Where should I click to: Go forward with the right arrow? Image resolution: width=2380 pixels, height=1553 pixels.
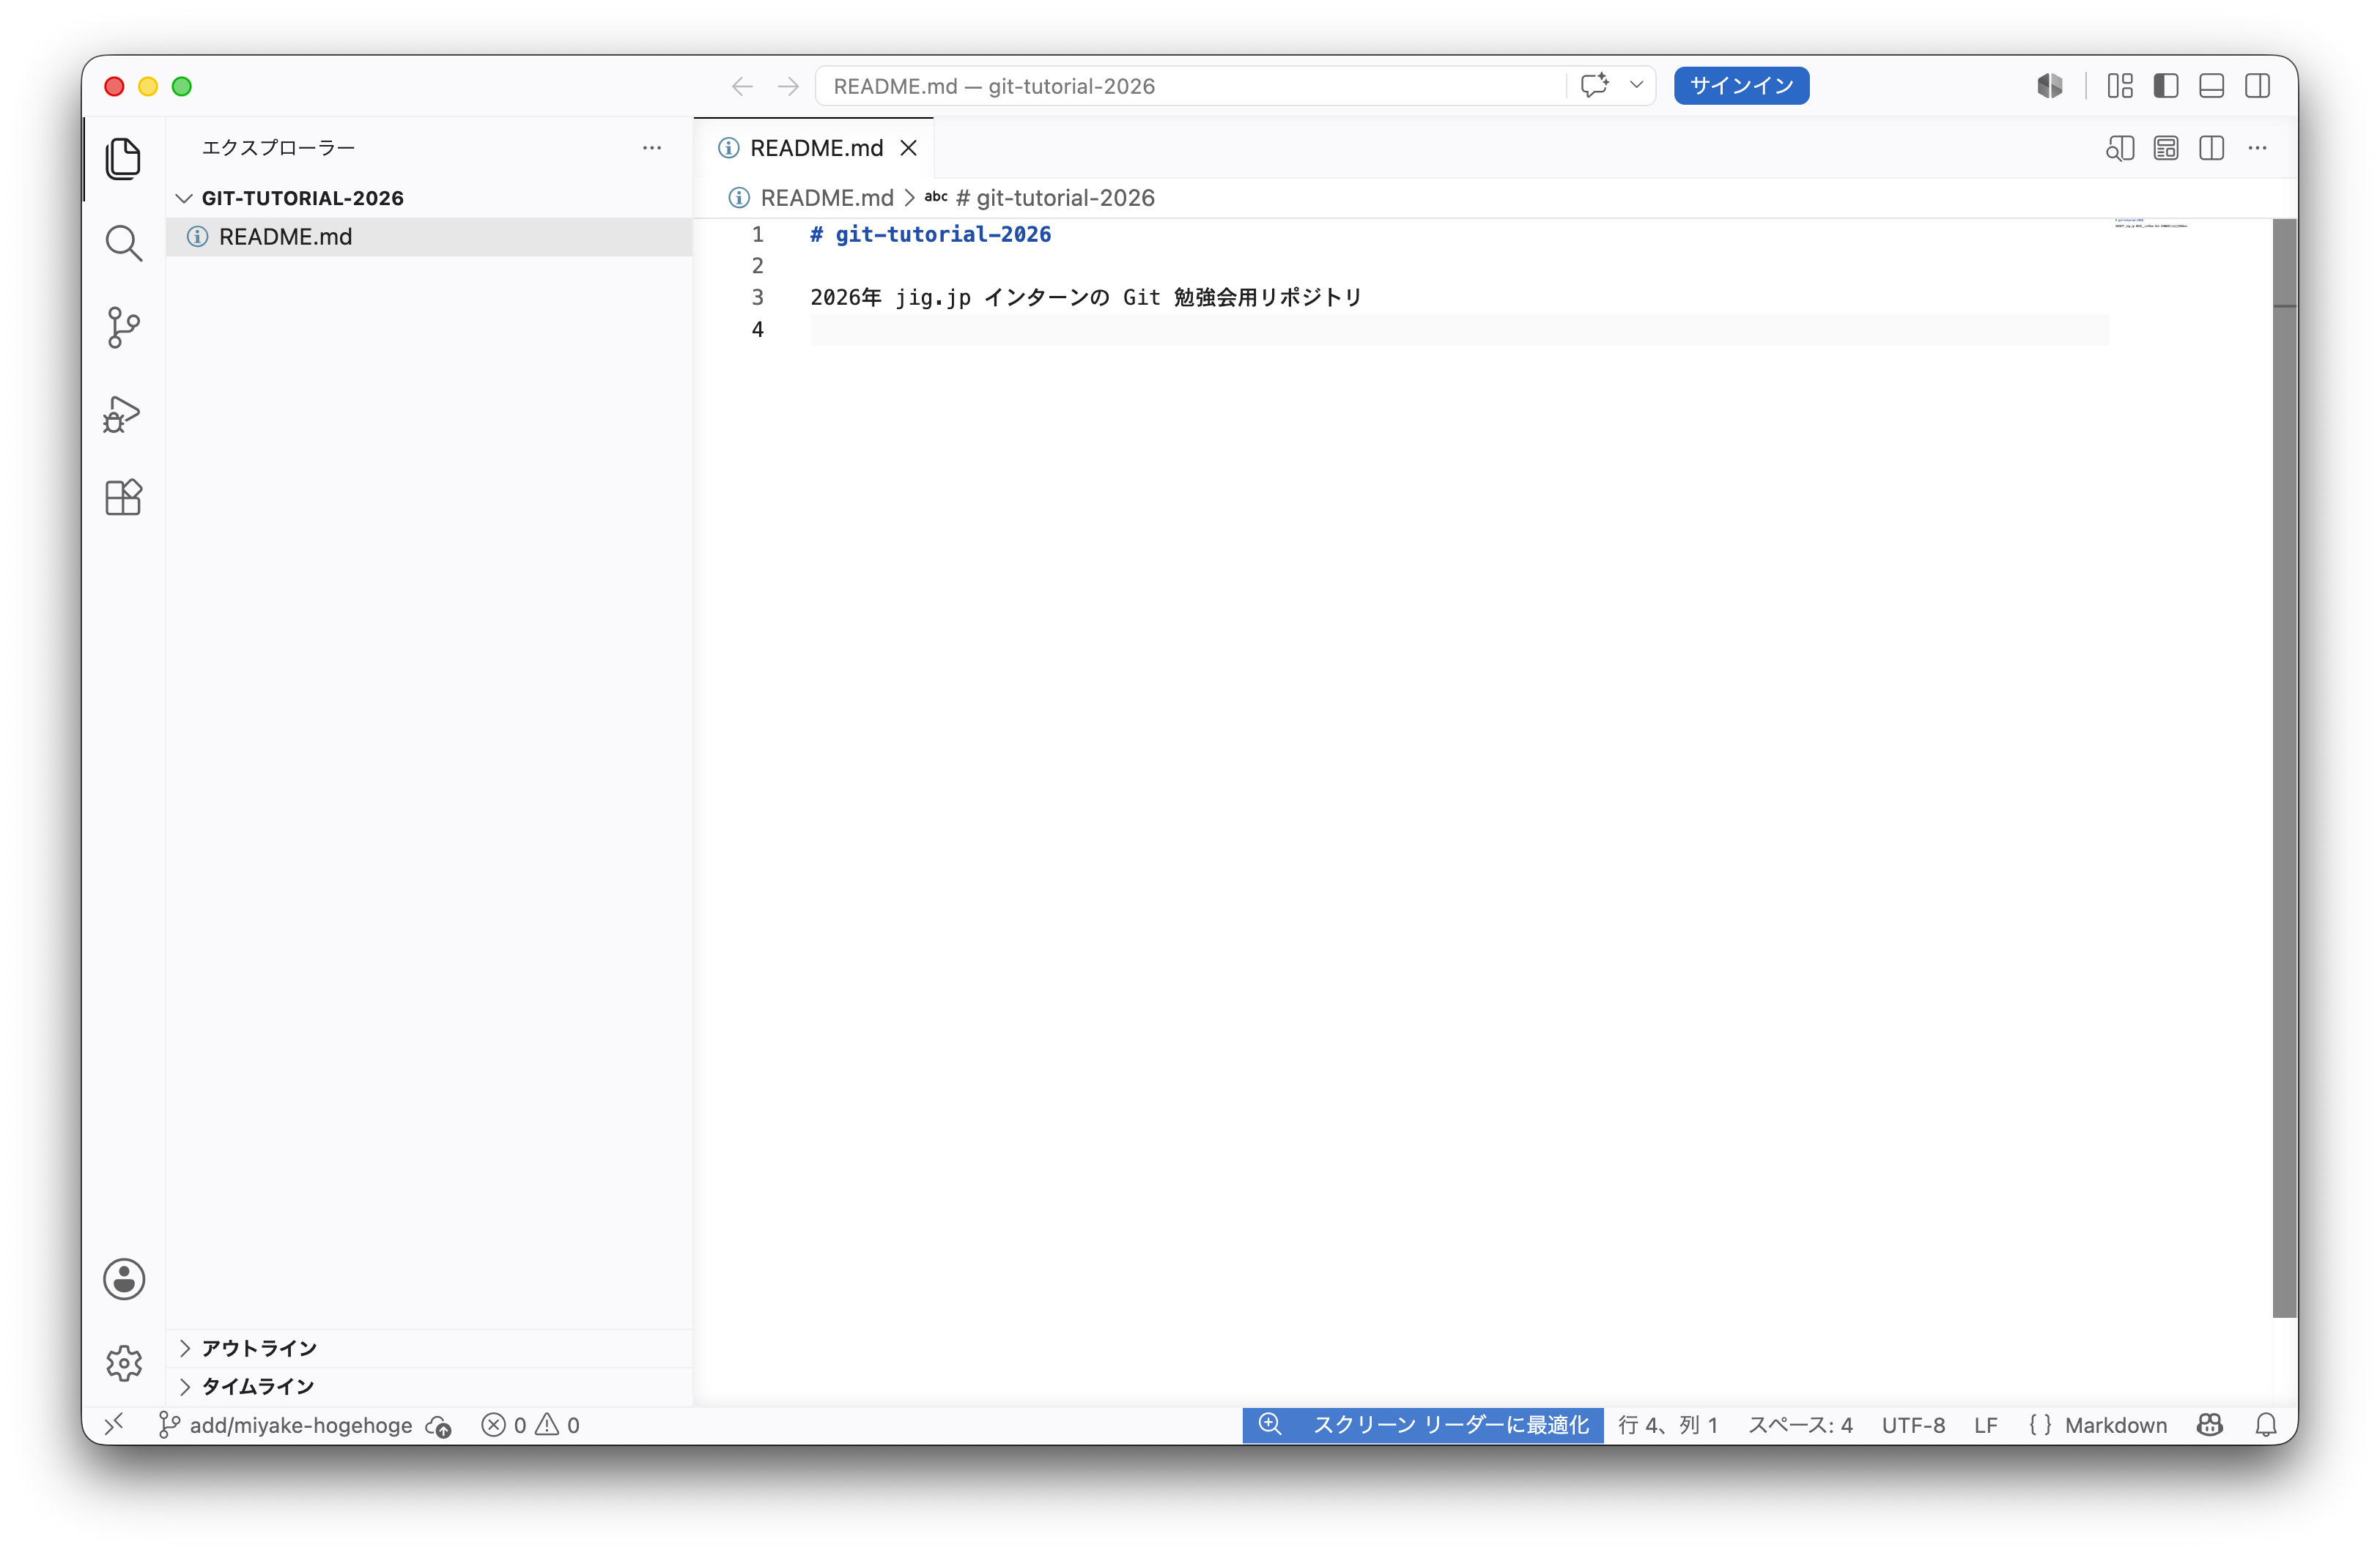point(788,86)
